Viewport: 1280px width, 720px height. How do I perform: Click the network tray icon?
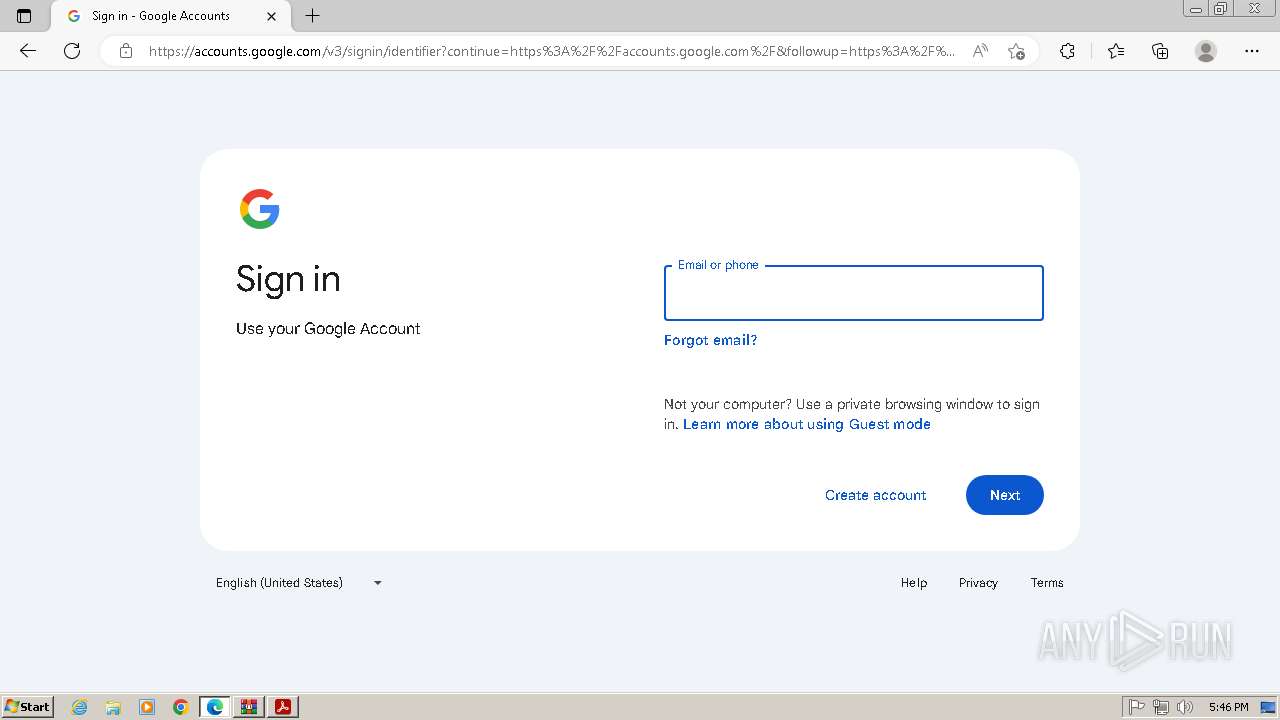point(1161,707)
